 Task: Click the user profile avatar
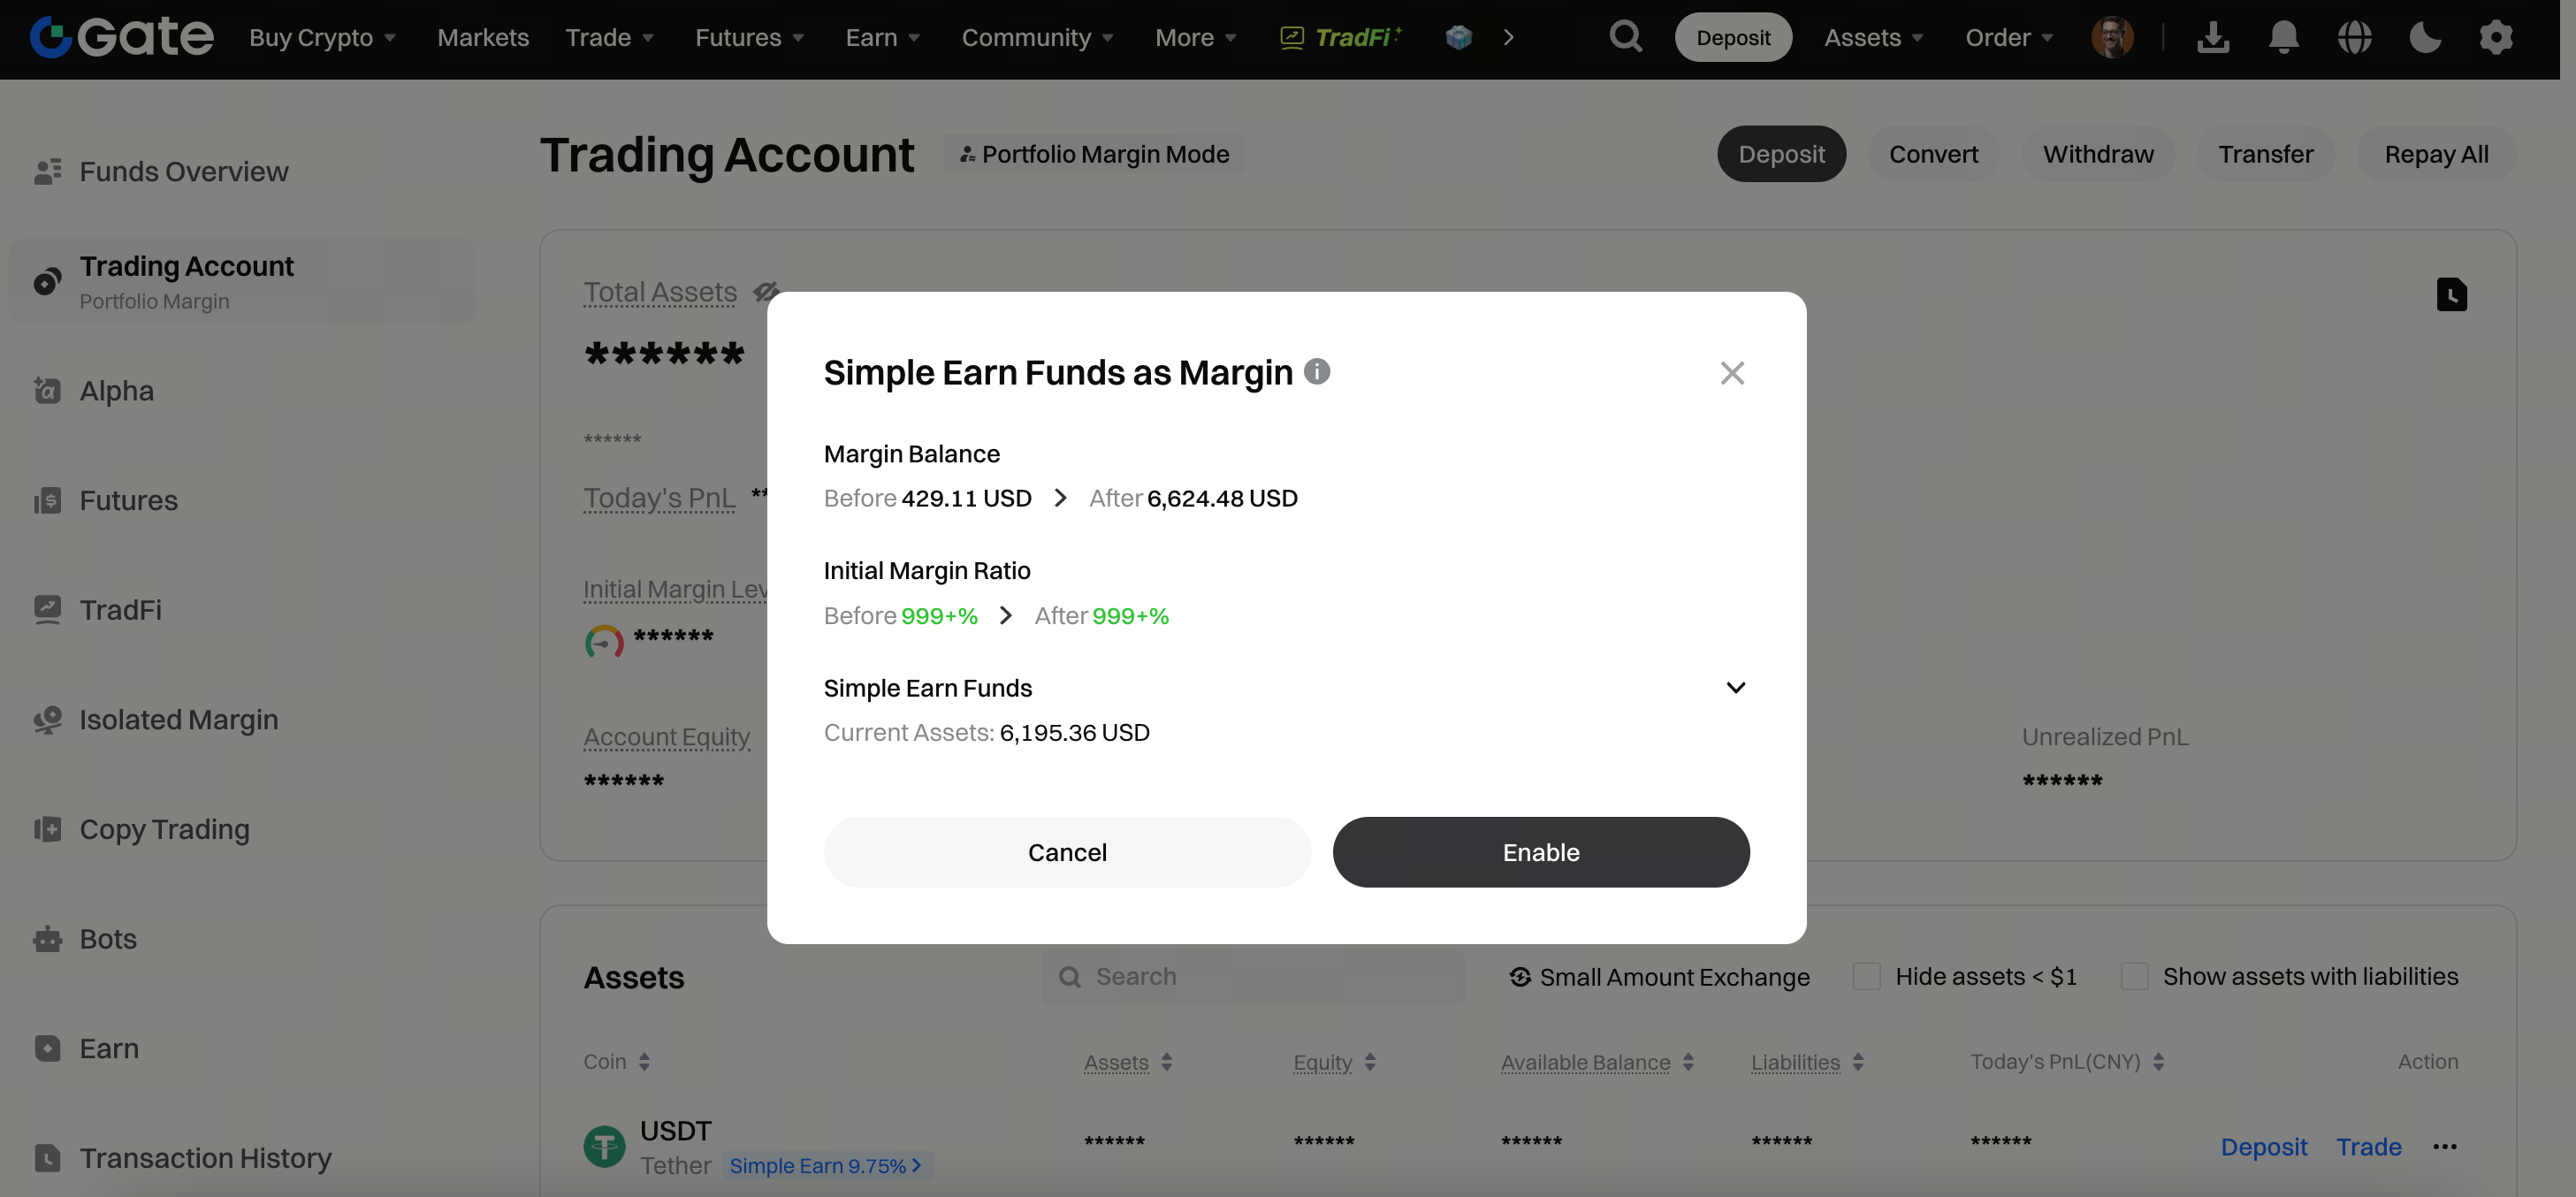click(2112, 37)
